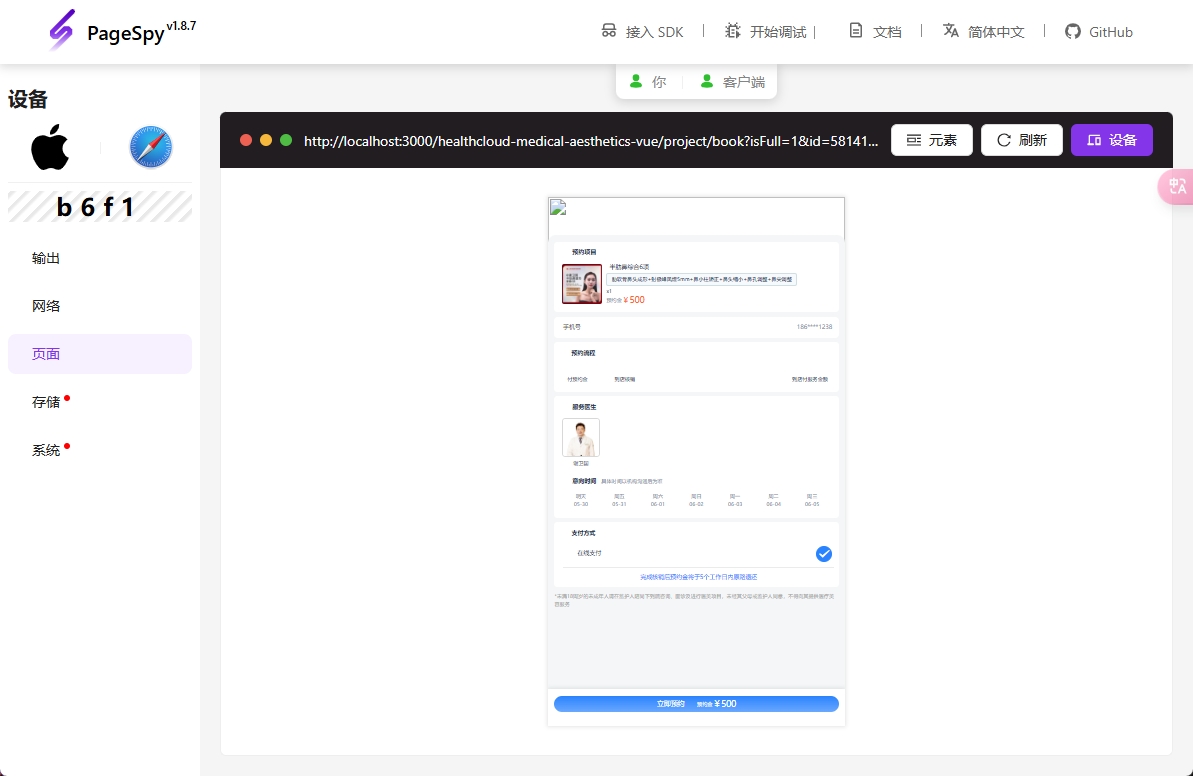Image resolution: width=1193 pixels, height=776 pixels.
Task: Open 接入 SDK from the top navigation
Action: (x=642, y=31)
